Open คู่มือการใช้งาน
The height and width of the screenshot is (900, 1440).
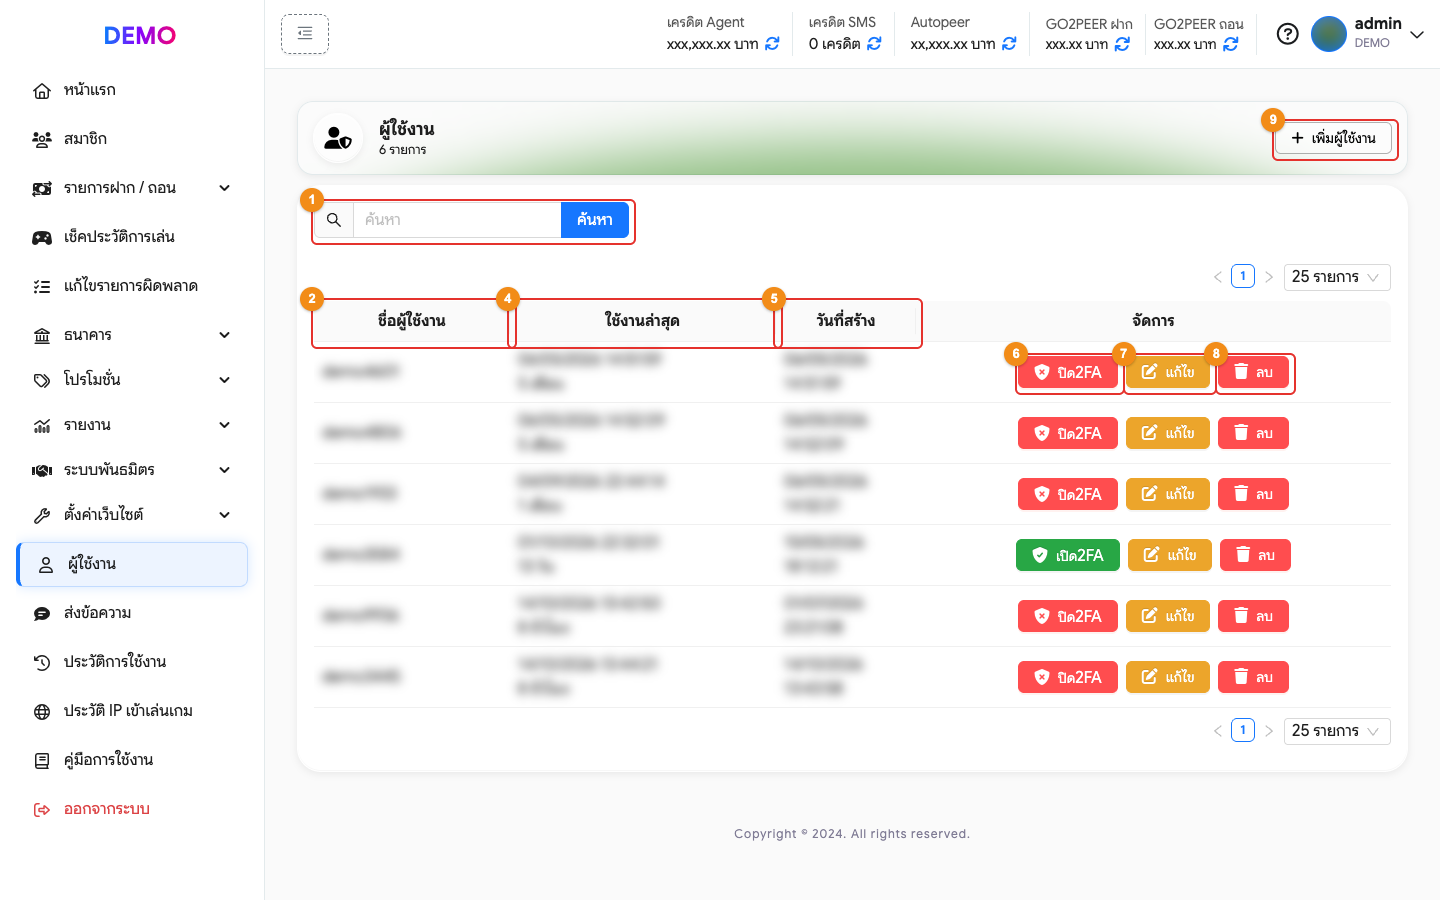click(132, 760)
